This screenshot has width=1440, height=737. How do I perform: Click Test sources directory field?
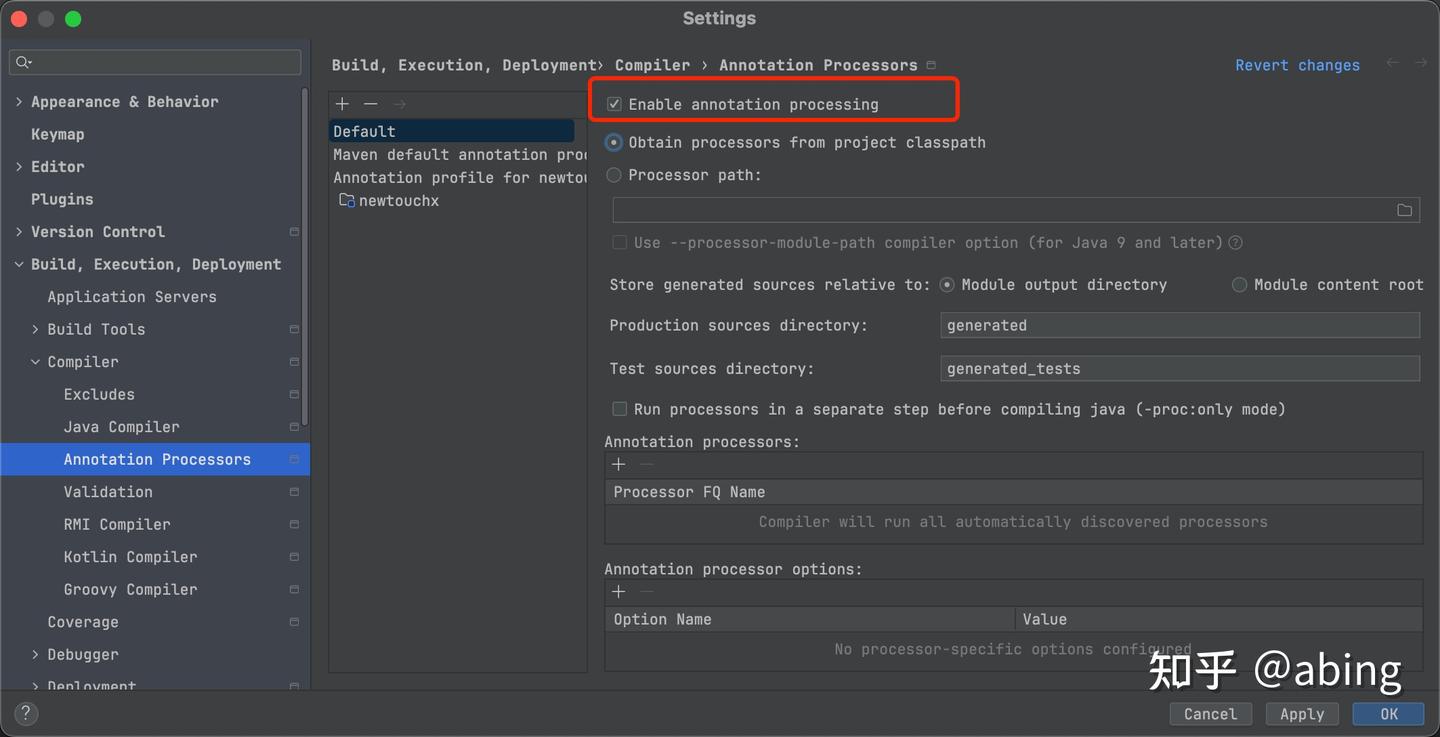coord(1180,368)
